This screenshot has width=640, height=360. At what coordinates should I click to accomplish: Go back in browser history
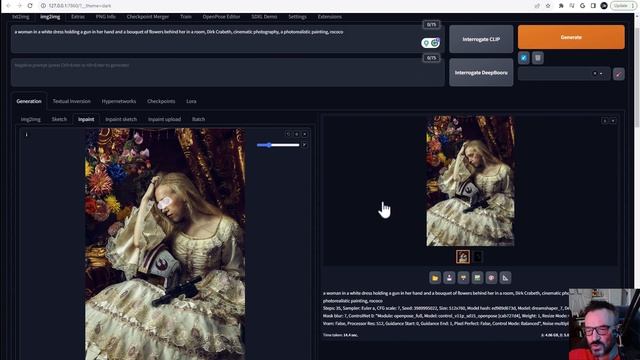[9, 6]
